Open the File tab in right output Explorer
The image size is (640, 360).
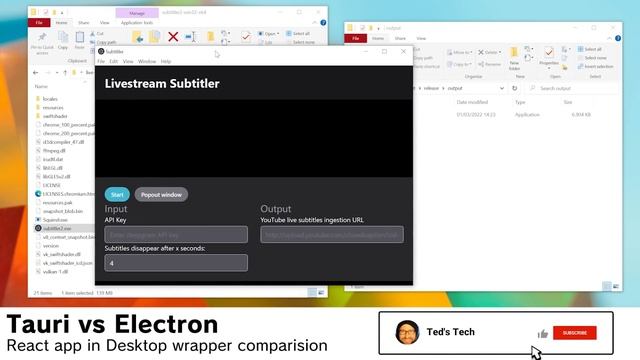[x=356, y=38]
